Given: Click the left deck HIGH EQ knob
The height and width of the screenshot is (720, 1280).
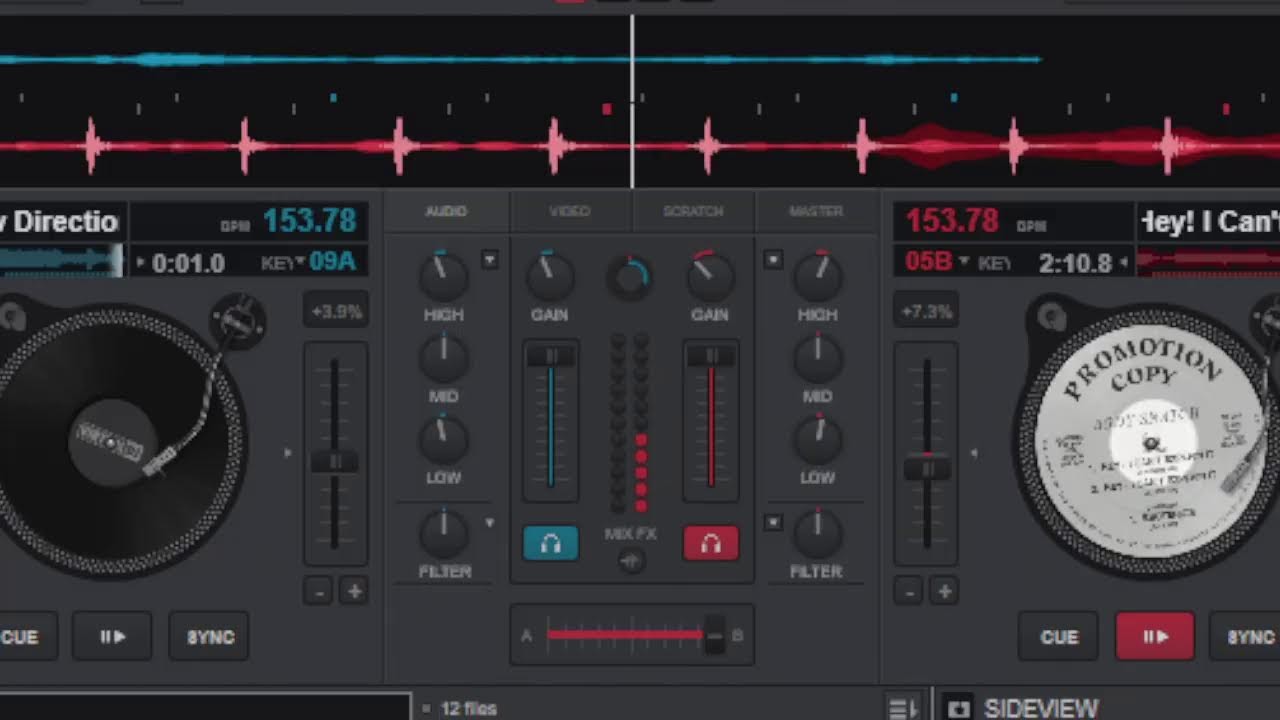Looking at the screenshot, I should (443, 277).
